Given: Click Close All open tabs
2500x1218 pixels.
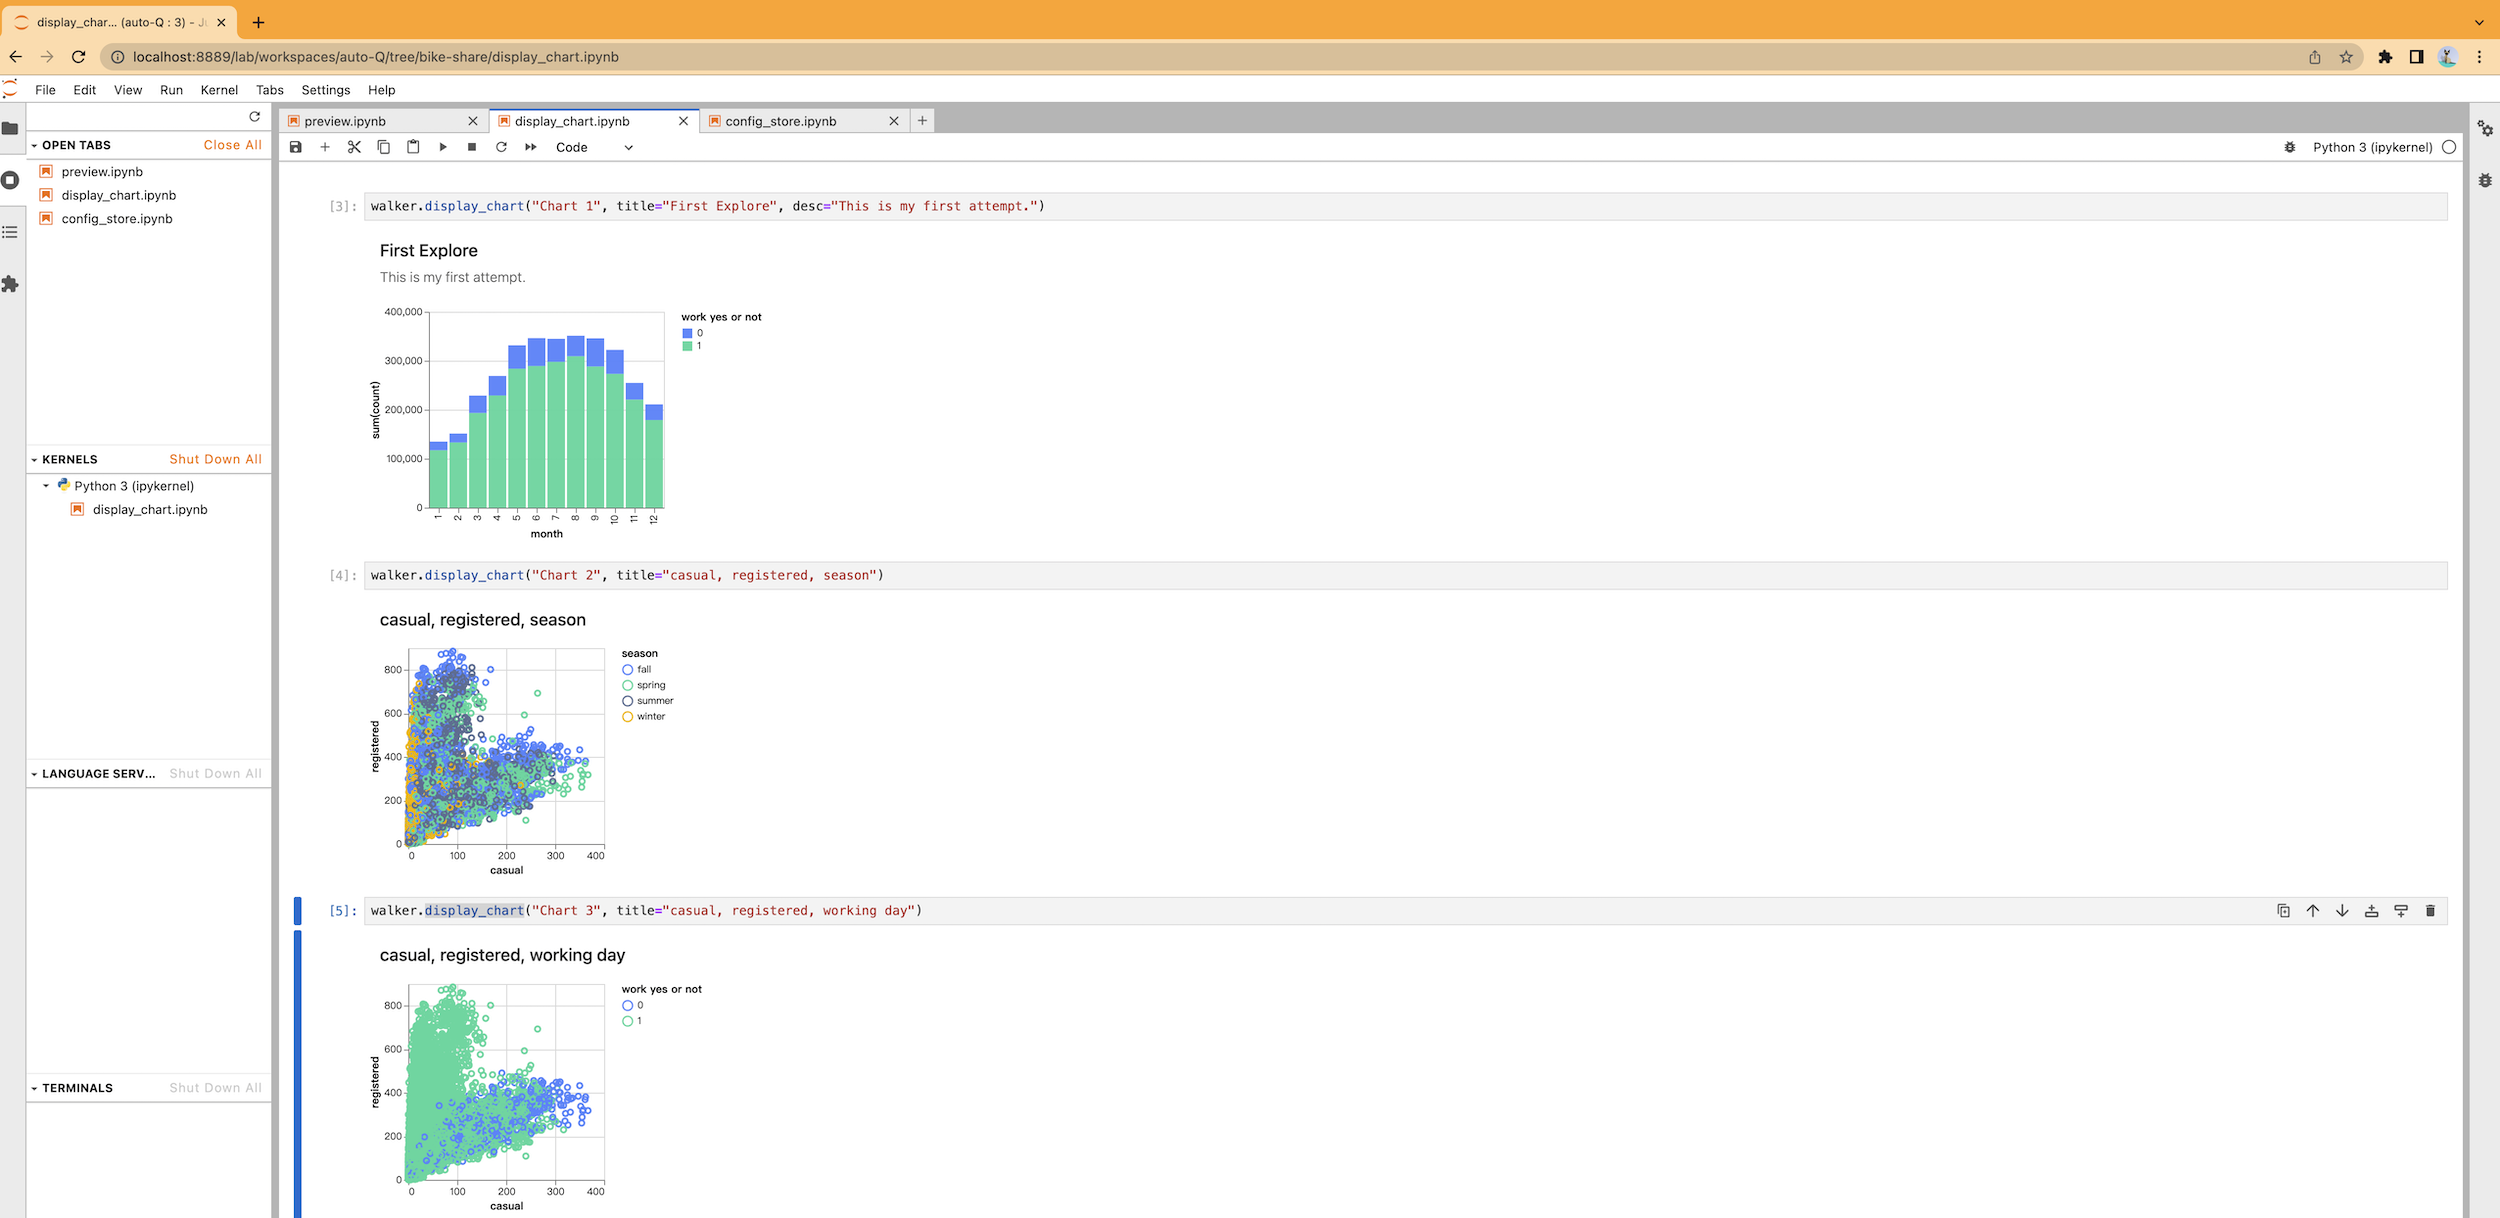Looking at the screenshot, I should point(232,145).
